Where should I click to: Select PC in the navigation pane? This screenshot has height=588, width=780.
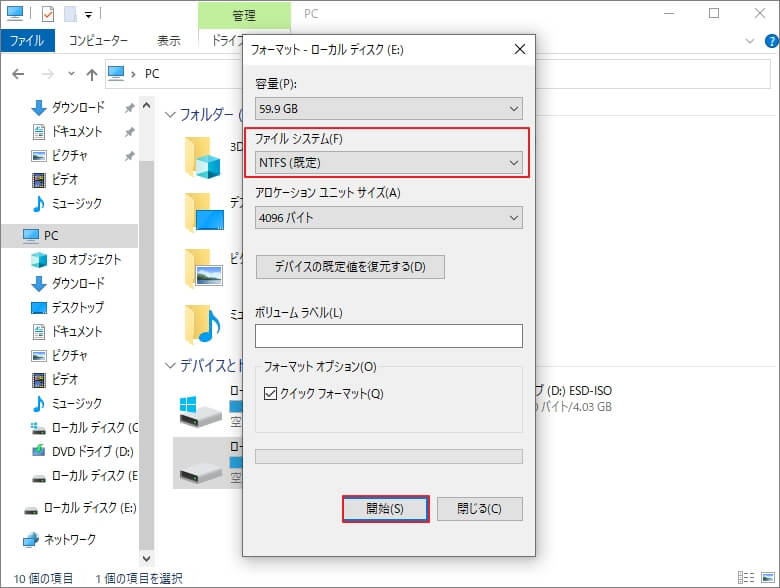click(70, 235)
